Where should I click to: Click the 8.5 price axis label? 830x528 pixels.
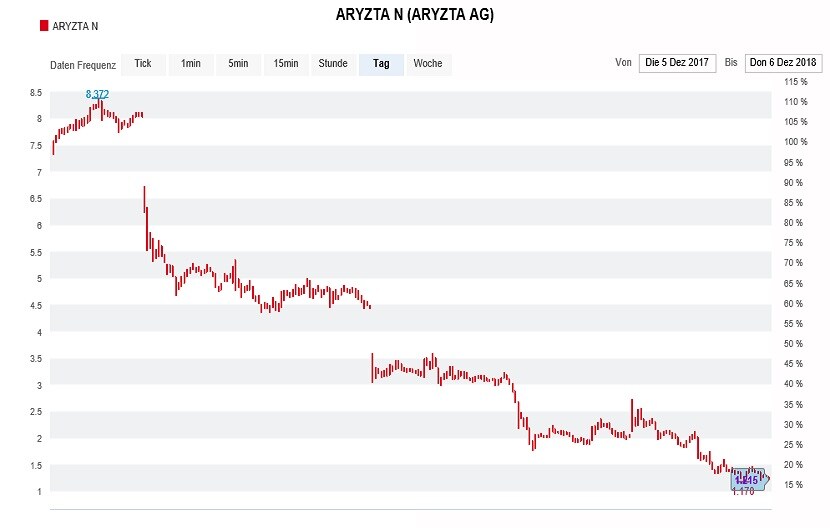click(x=36, y=93)
